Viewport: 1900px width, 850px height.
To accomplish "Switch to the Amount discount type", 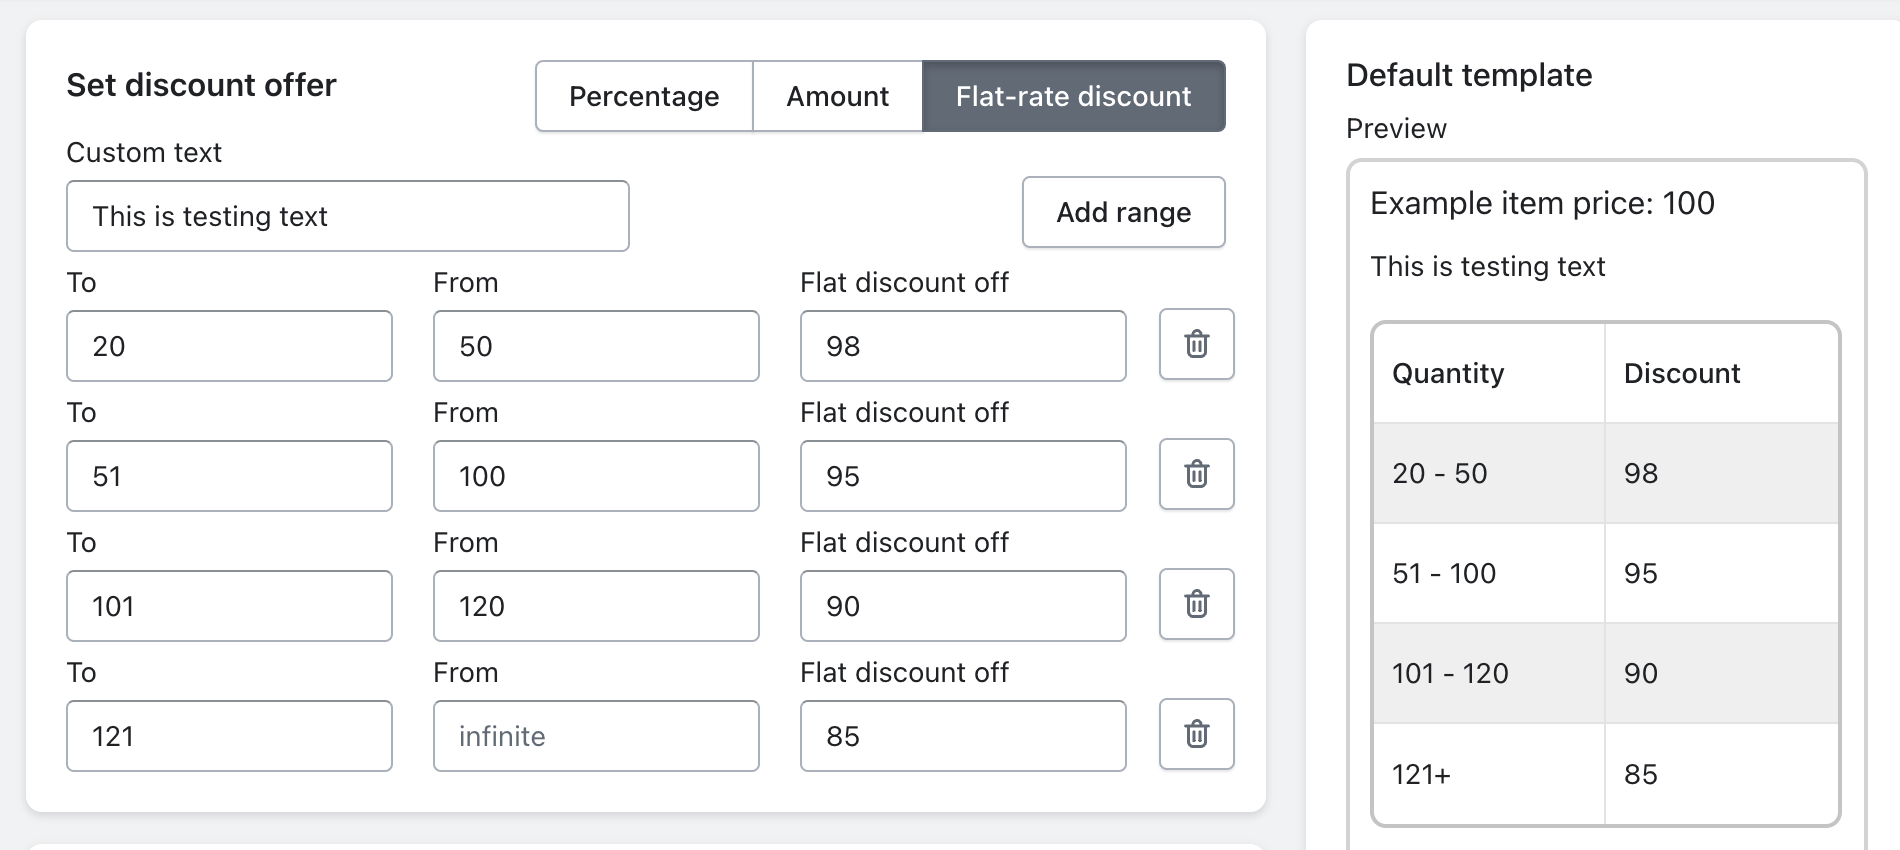I will click(837, 96).
